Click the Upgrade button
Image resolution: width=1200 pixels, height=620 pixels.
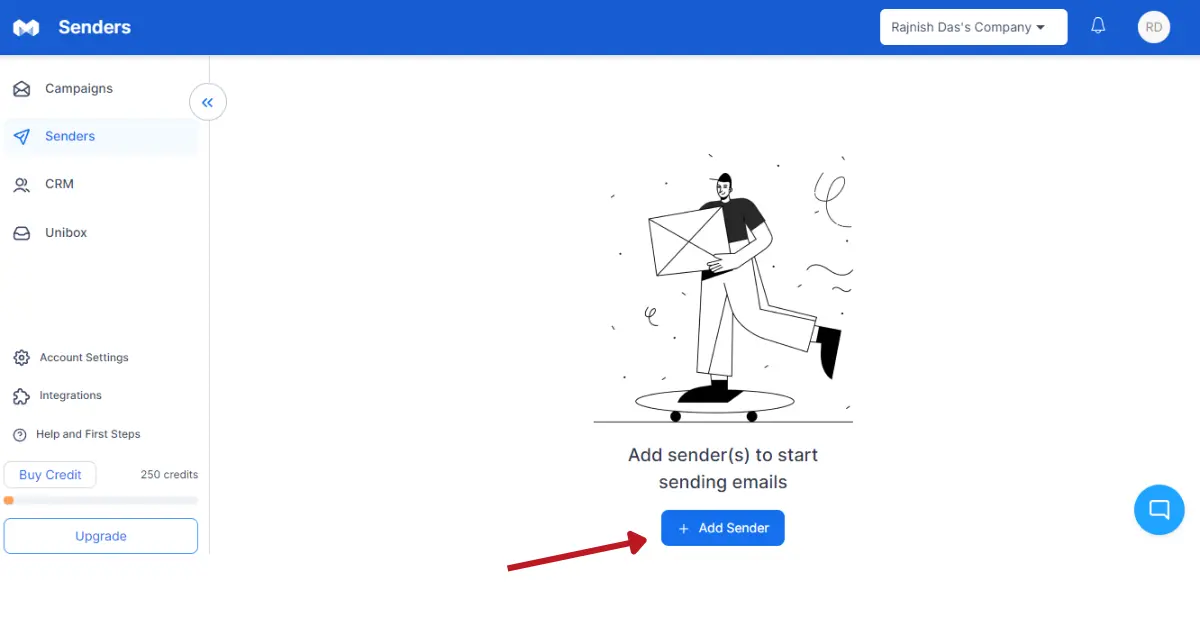click(101, 536)
